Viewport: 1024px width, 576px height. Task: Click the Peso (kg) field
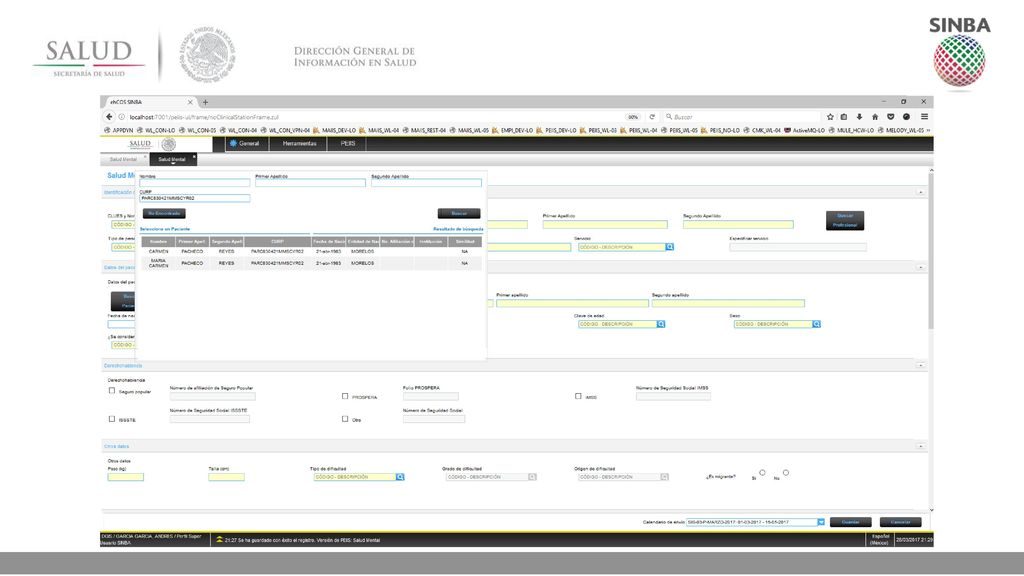(125, 477)
